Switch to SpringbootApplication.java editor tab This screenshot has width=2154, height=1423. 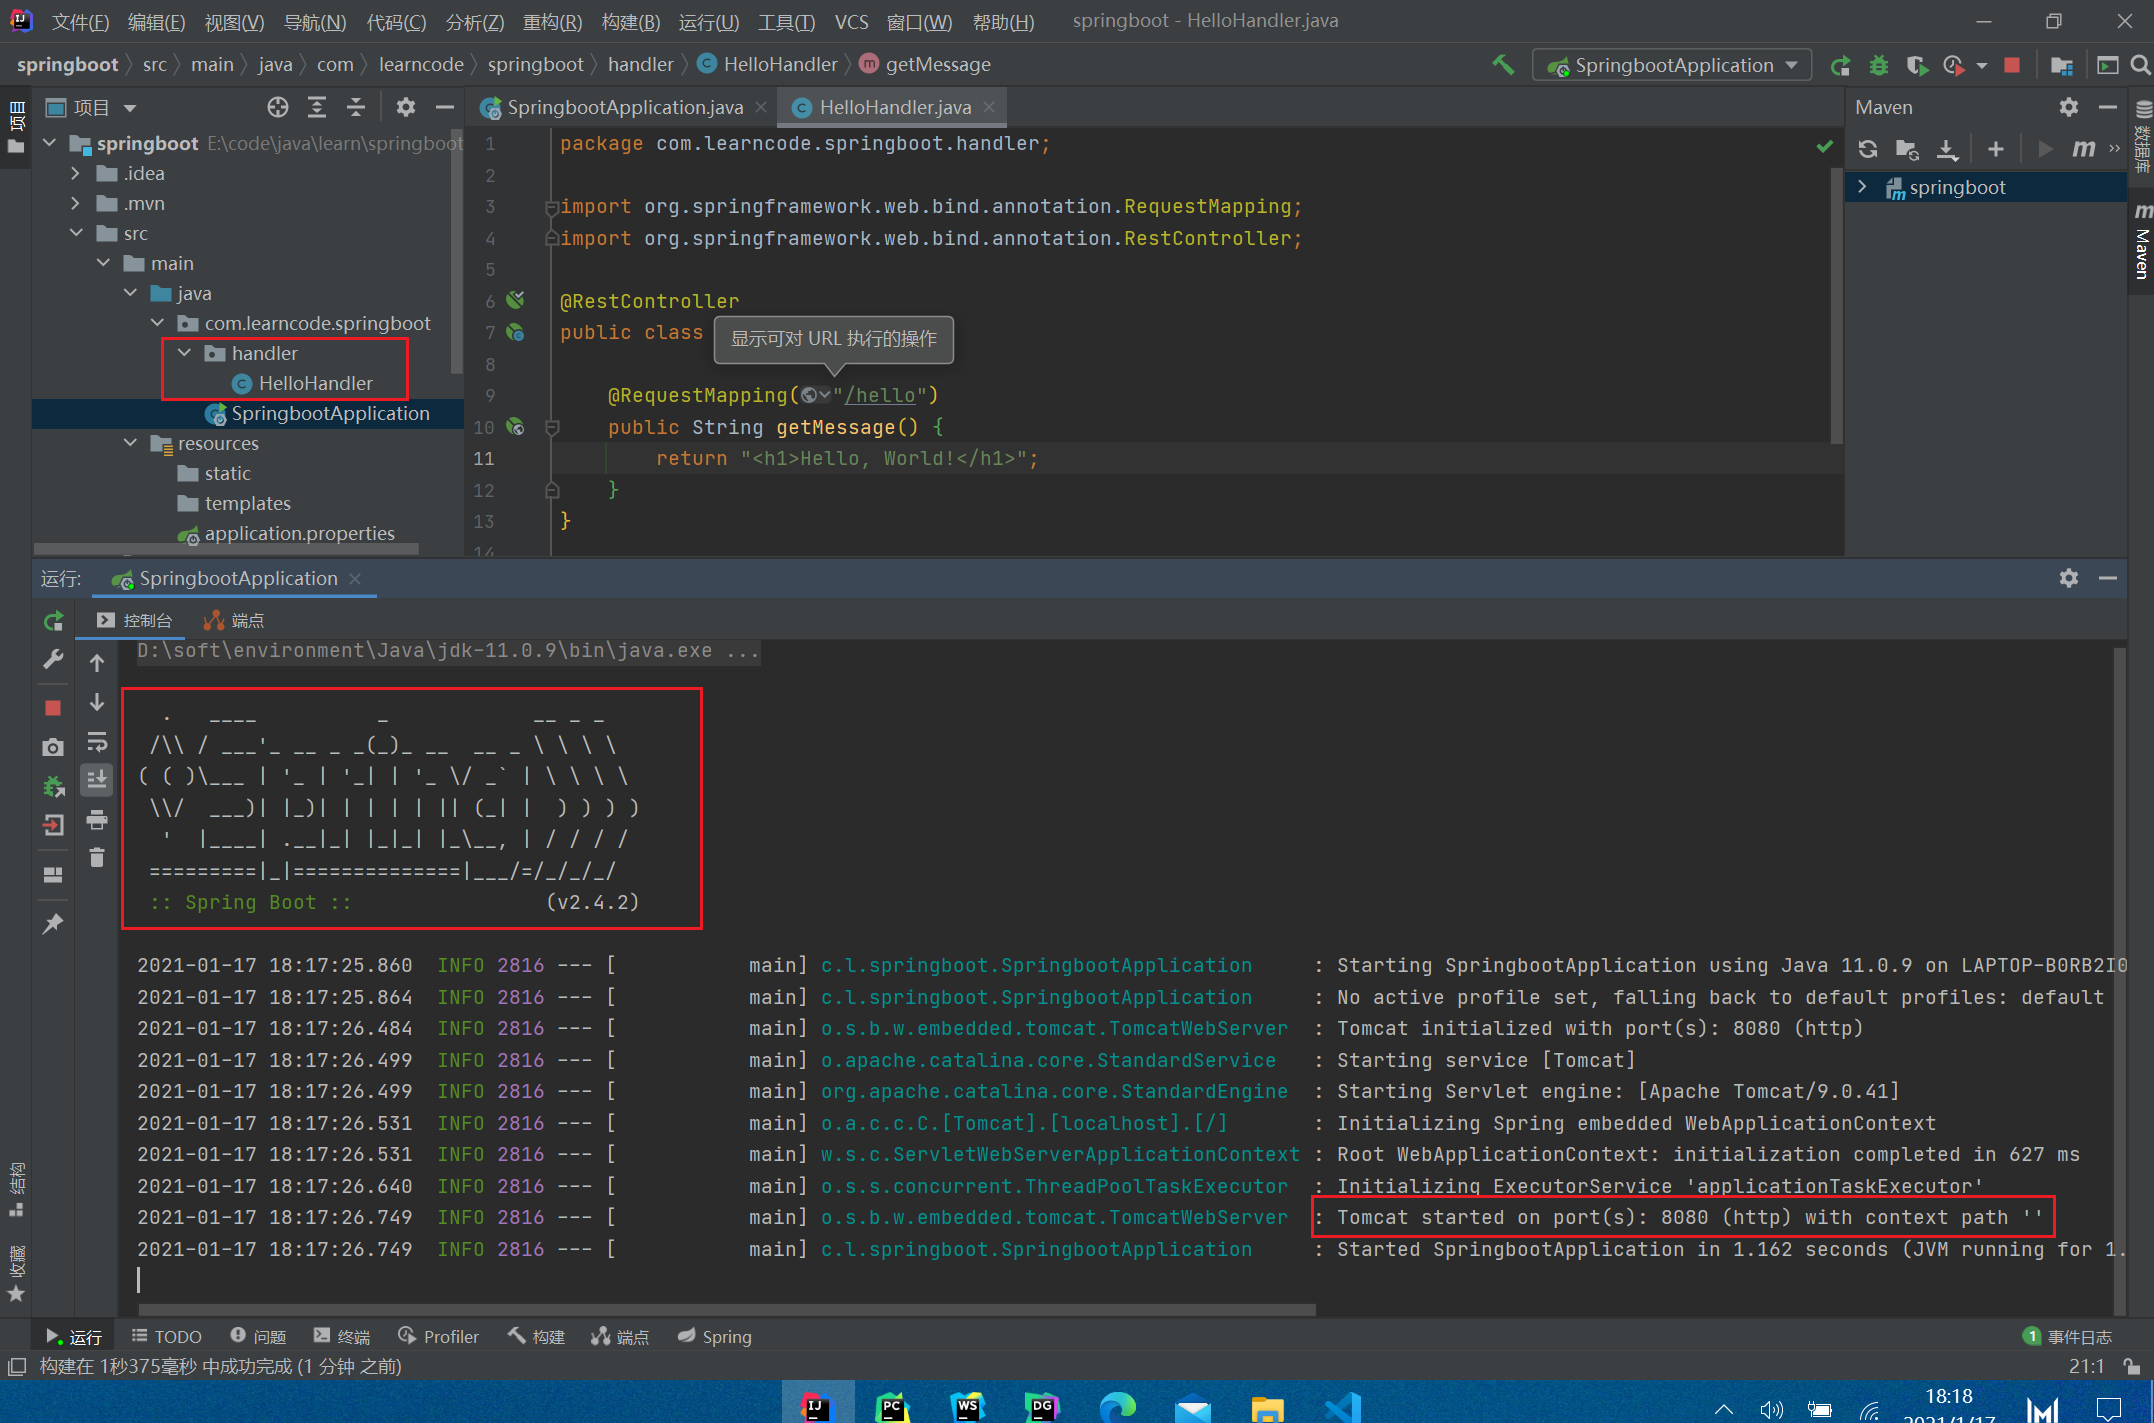click(x=624, y=107)
